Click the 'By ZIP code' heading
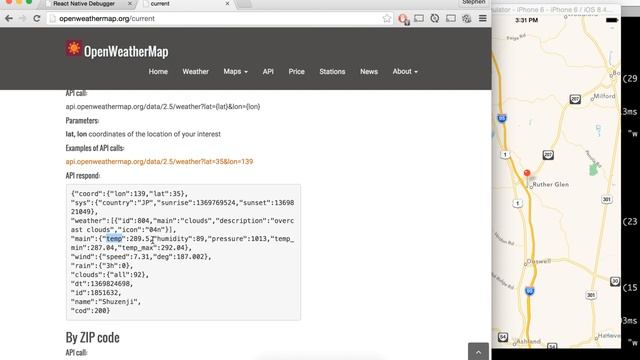Image resolution: width=640 pixels, height=360 pixels. click(x=93, y=337)
